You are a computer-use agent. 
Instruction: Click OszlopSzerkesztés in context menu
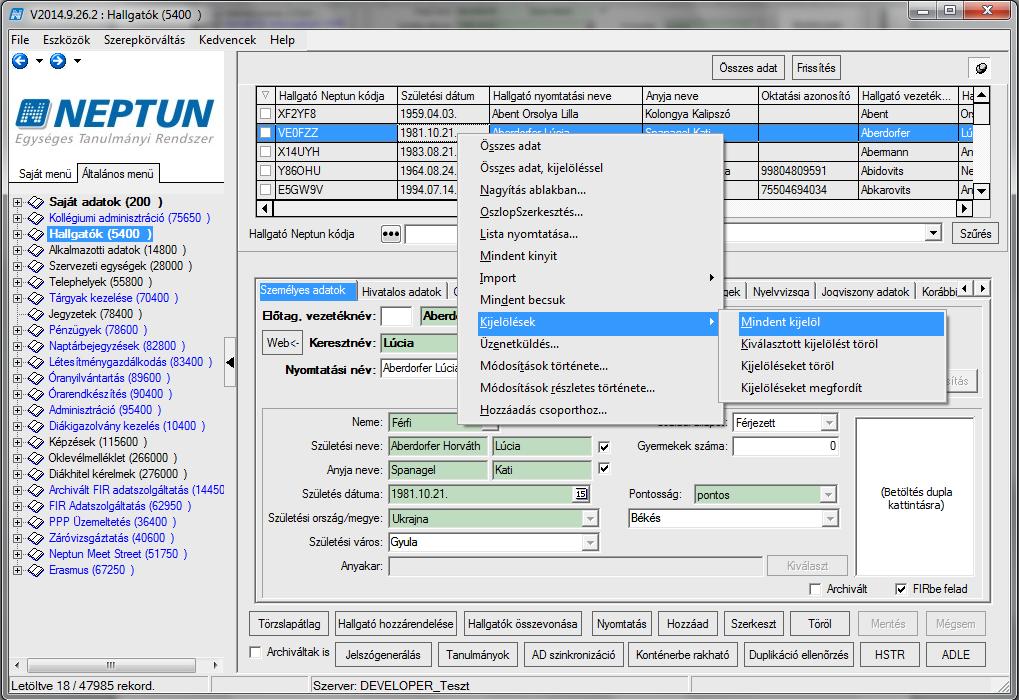point(531,212)
